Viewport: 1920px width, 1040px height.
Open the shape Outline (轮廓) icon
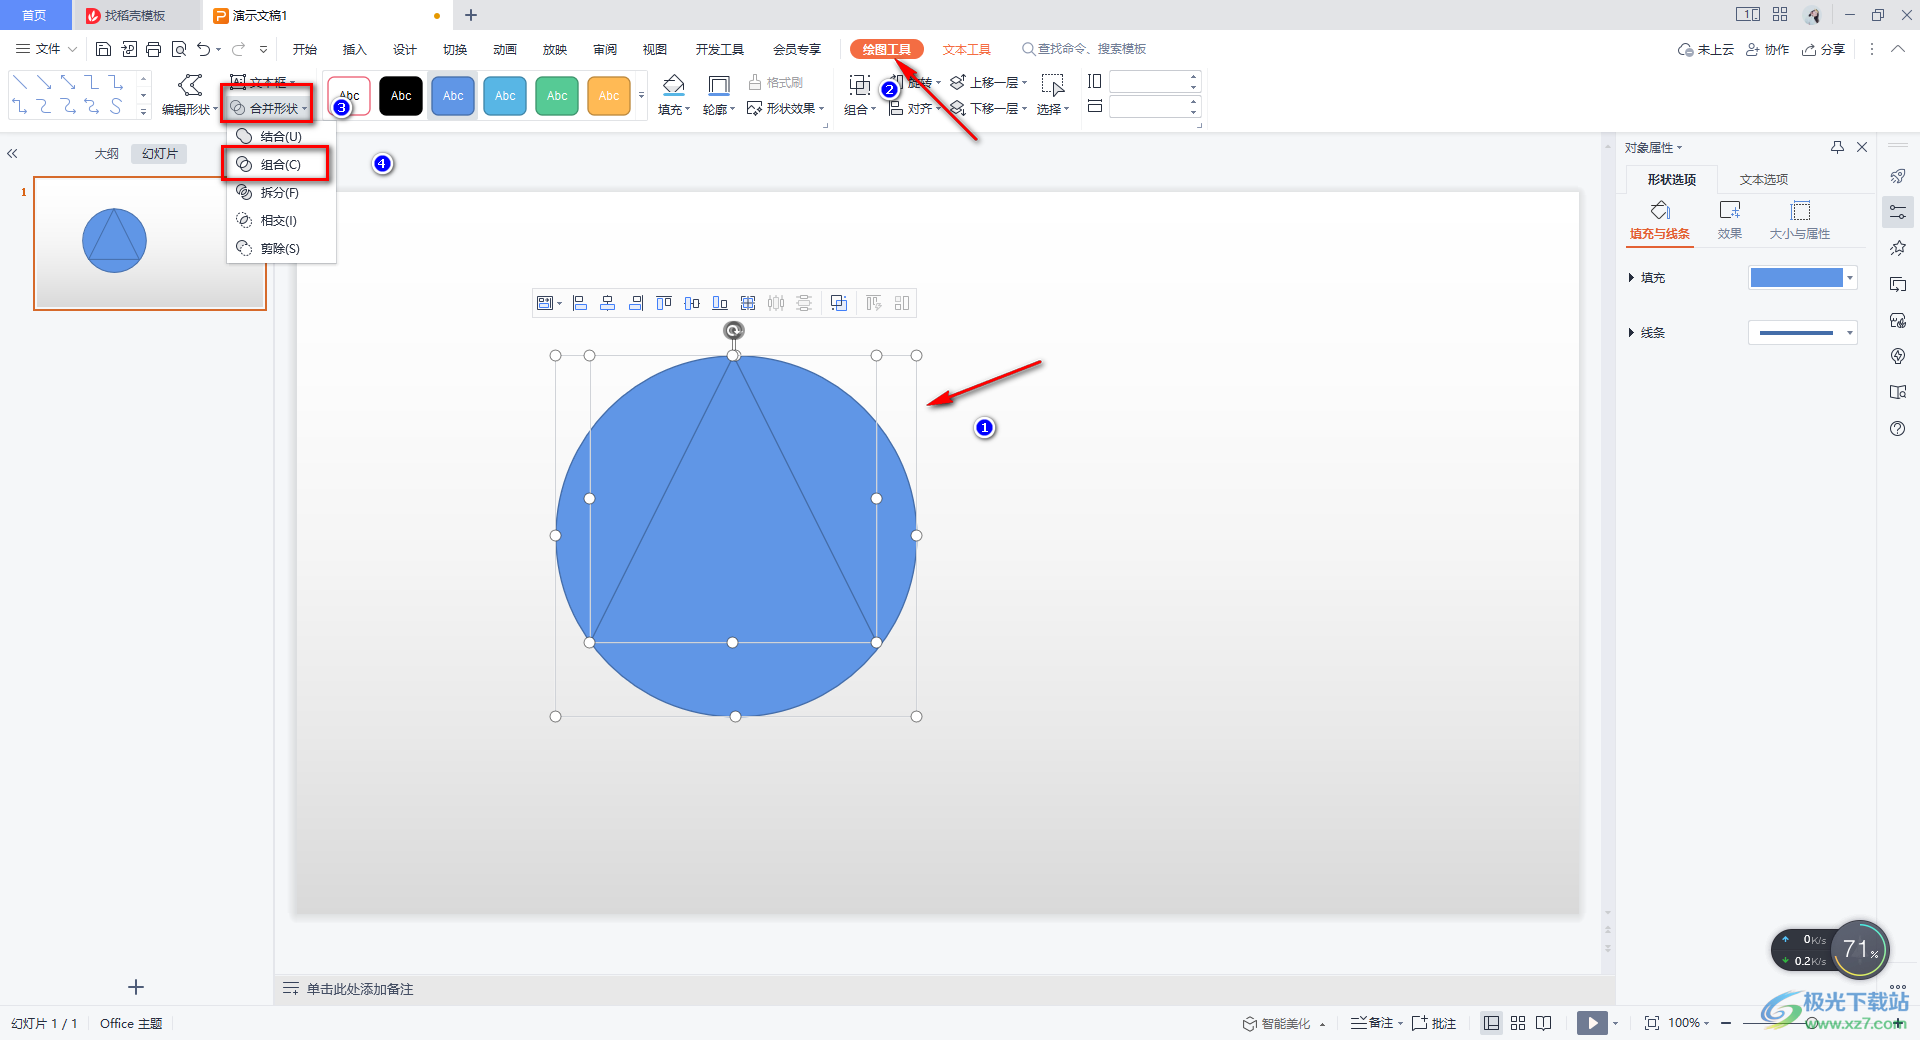click(x=718, y=86)
